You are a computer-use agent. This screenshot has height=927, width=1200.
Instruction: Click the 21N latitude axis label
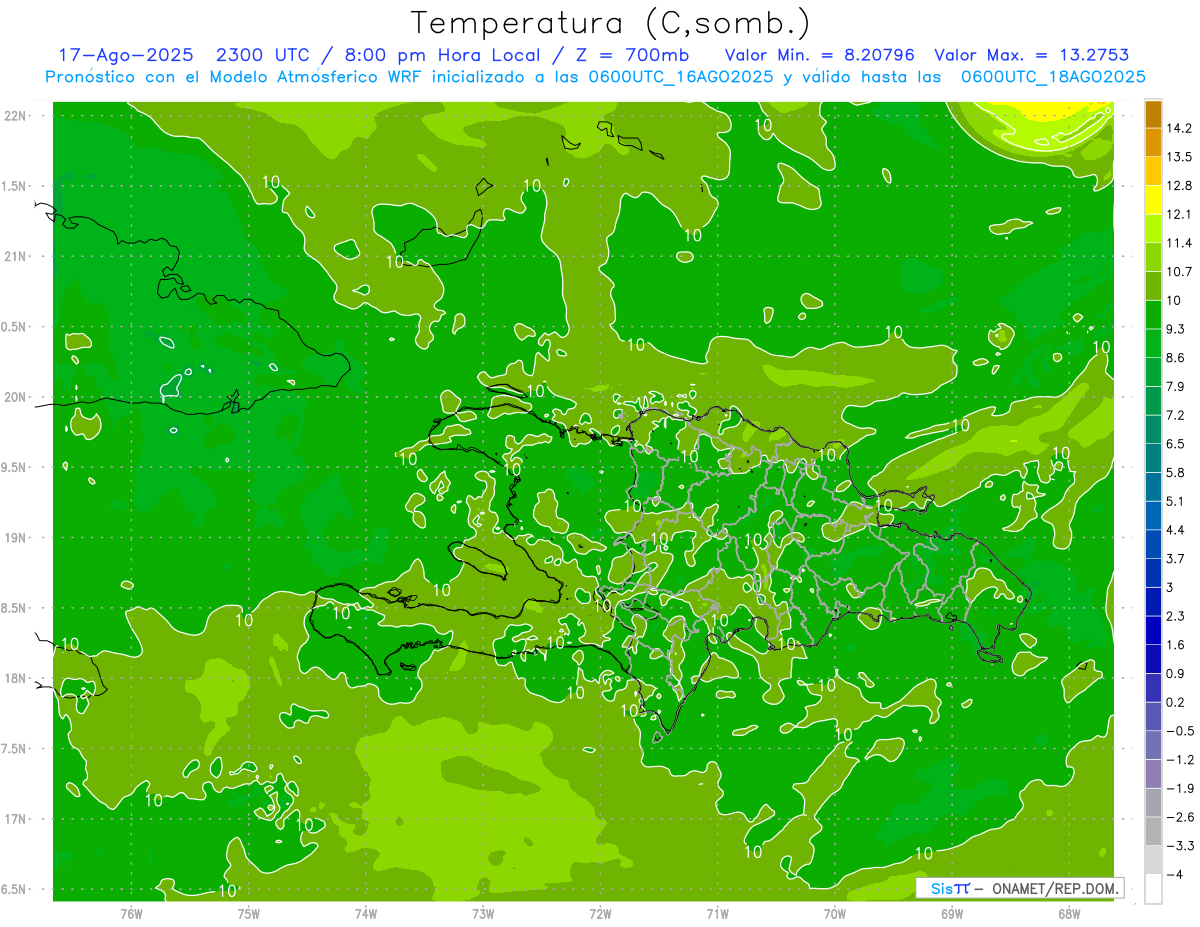point(16,256)
